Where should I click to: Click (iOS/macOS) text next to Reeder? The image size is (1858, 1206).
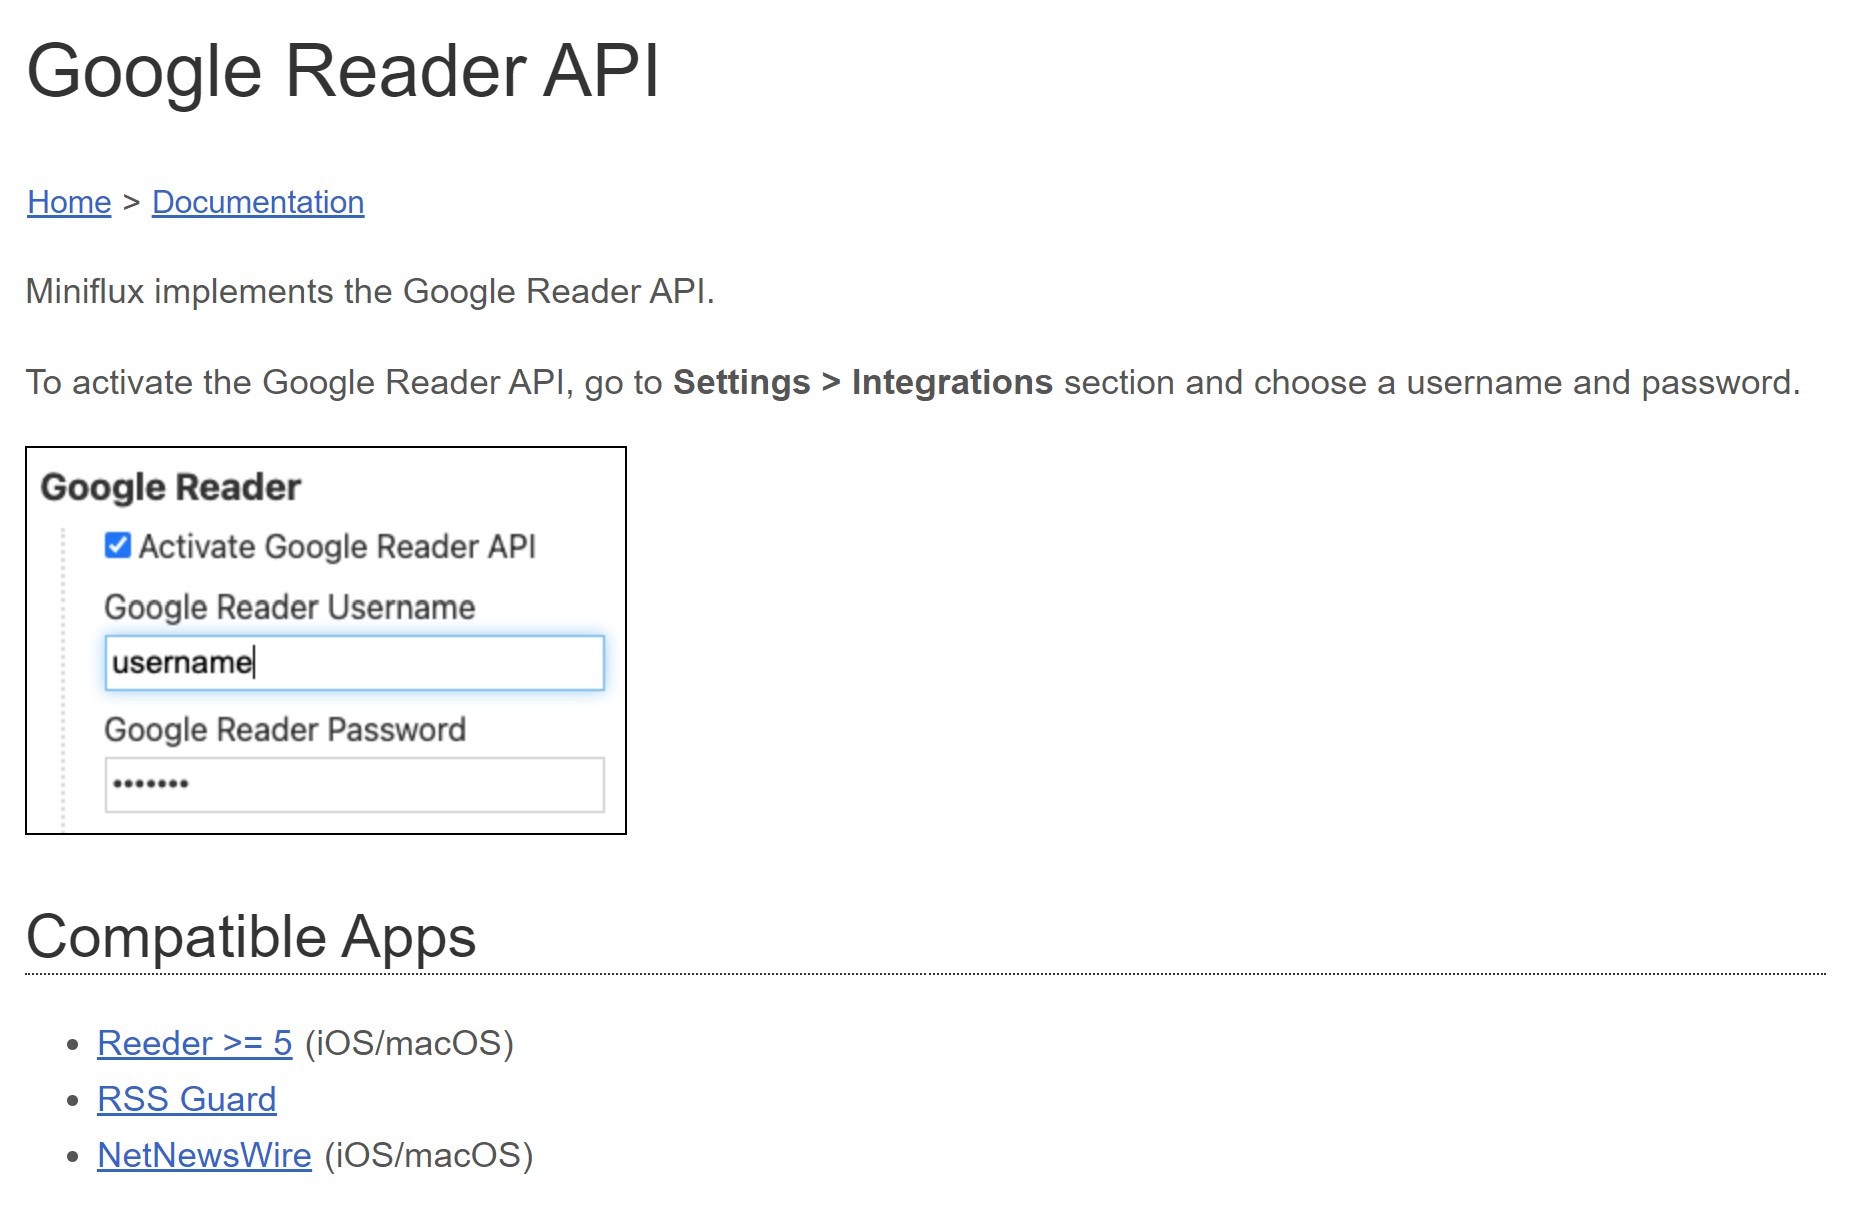(409, 1043)
